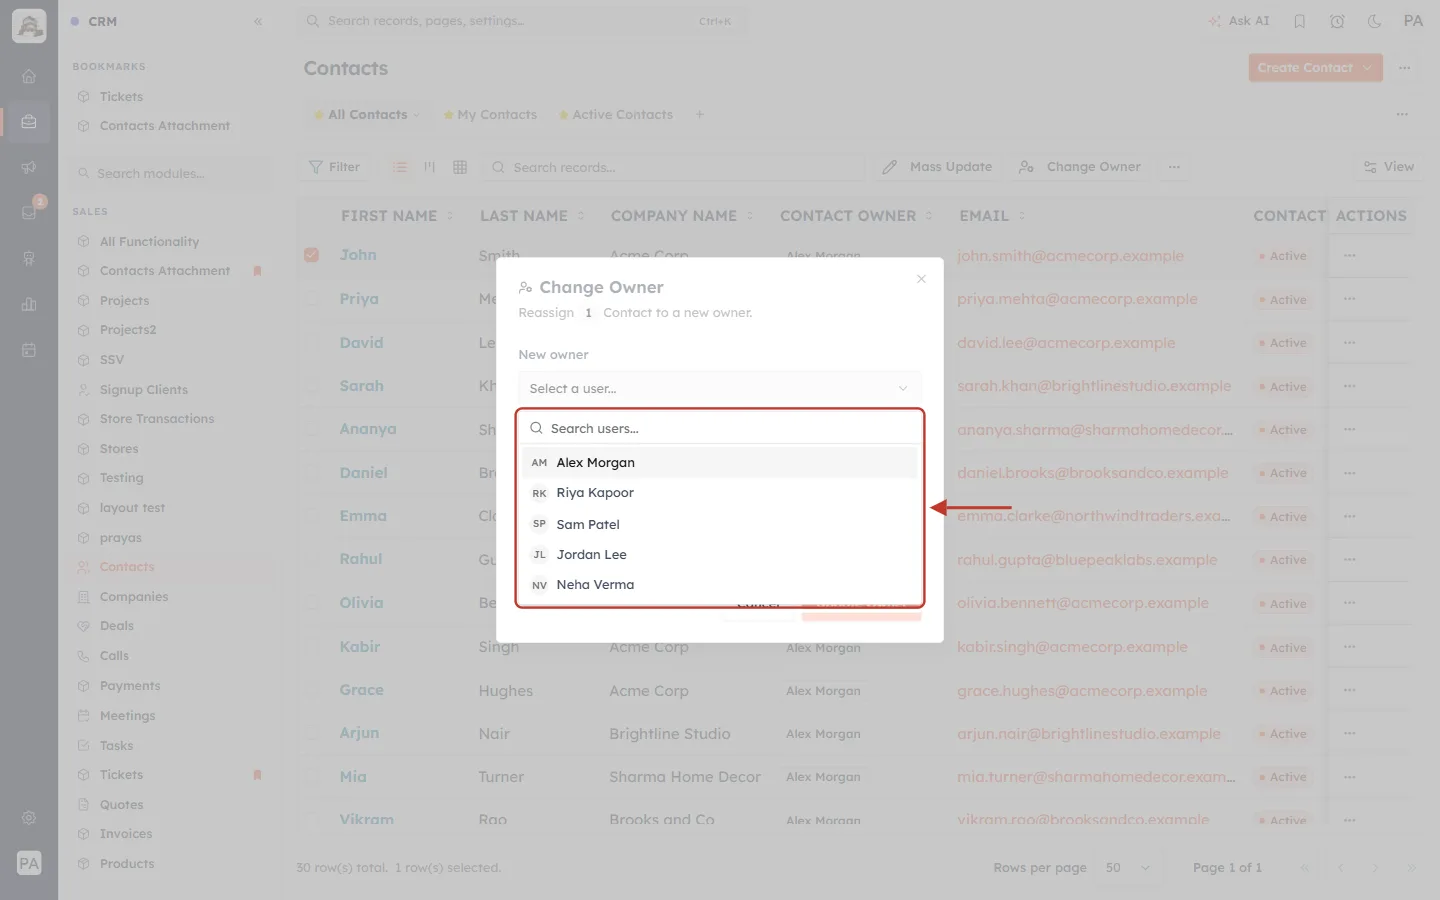
Task: Pick Sam Patel as owner
Action: click(719, 524)
